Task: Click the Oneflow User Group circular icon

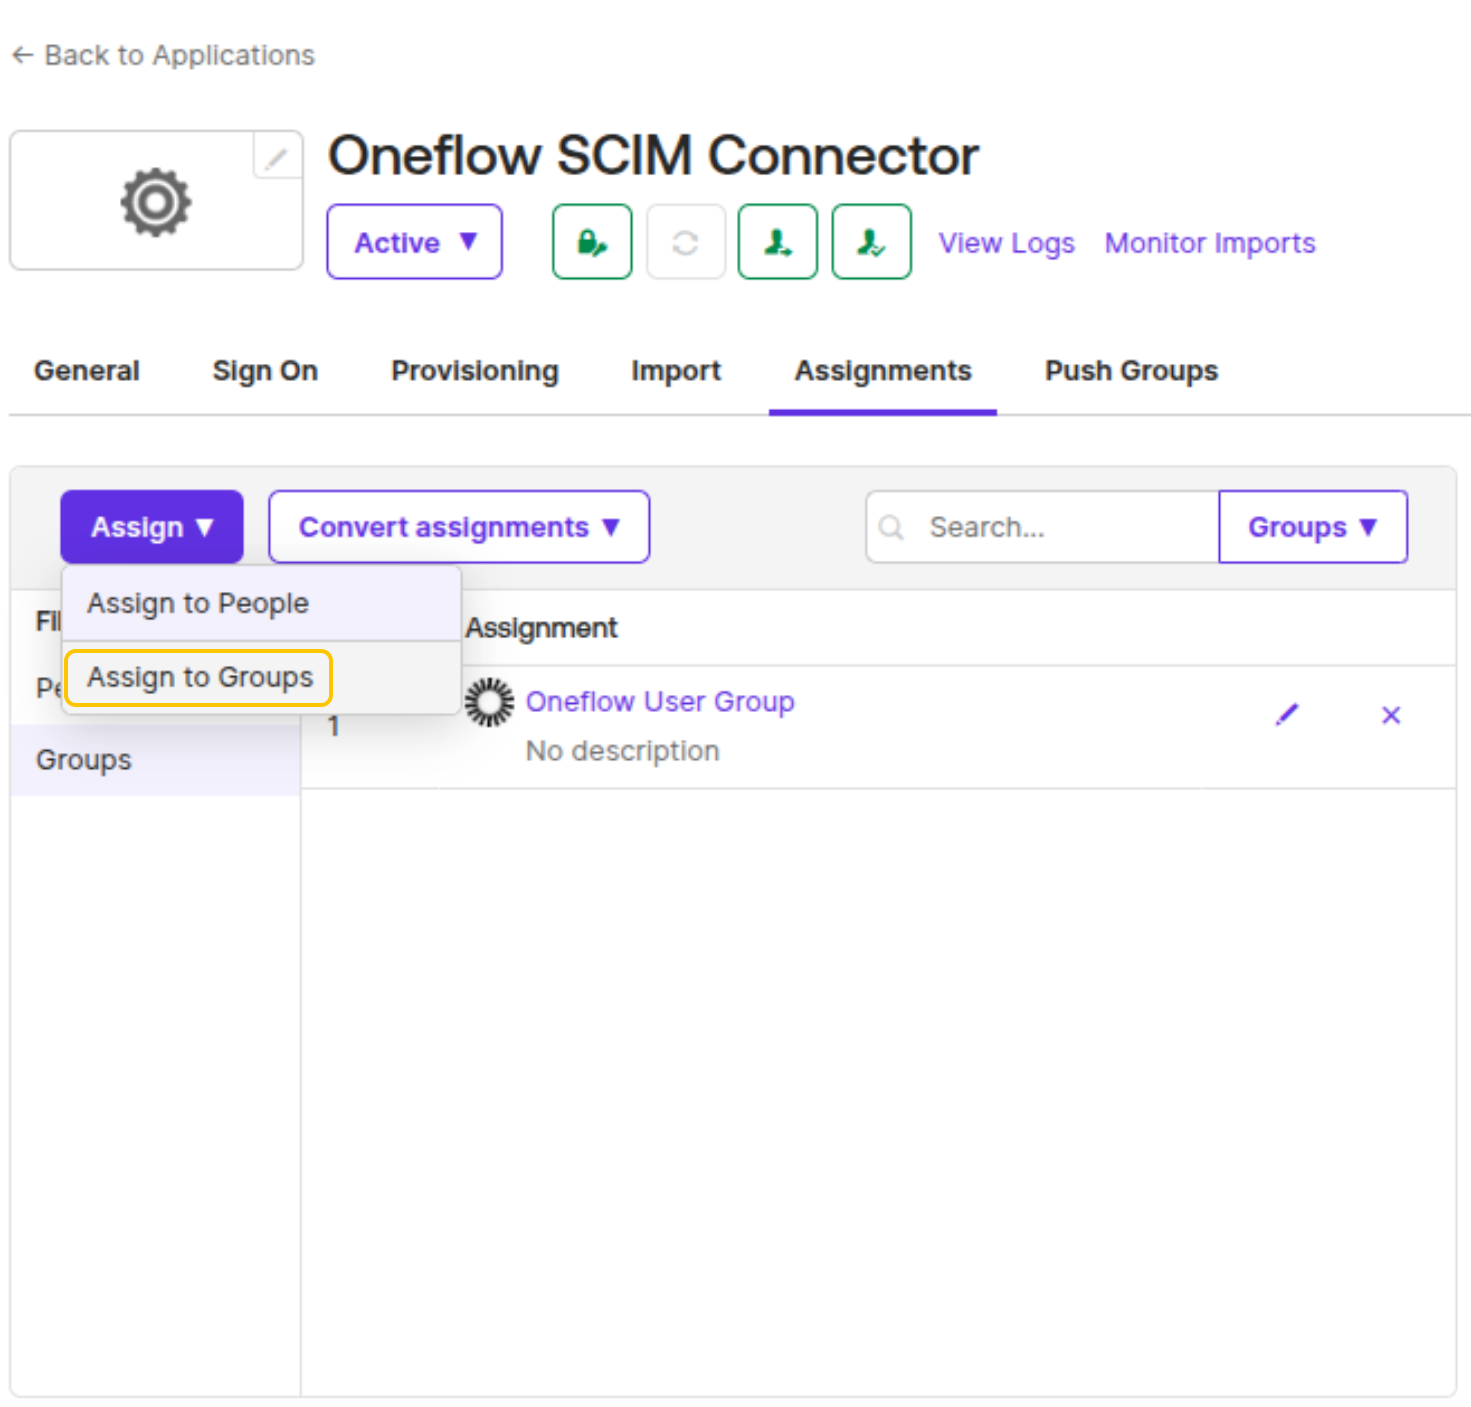Action: [490, 702]
